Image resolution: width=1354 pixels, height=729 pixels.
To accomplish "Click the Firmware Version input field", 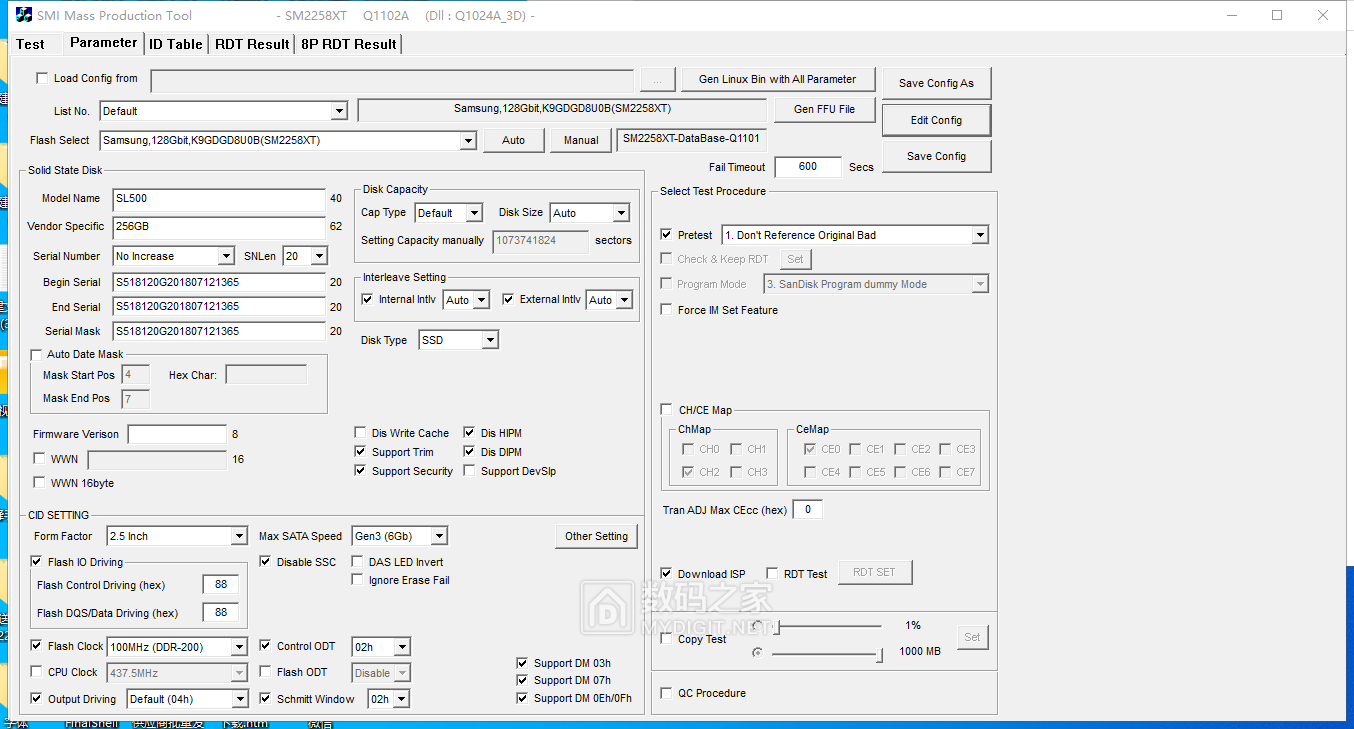I will click(177, 434).
